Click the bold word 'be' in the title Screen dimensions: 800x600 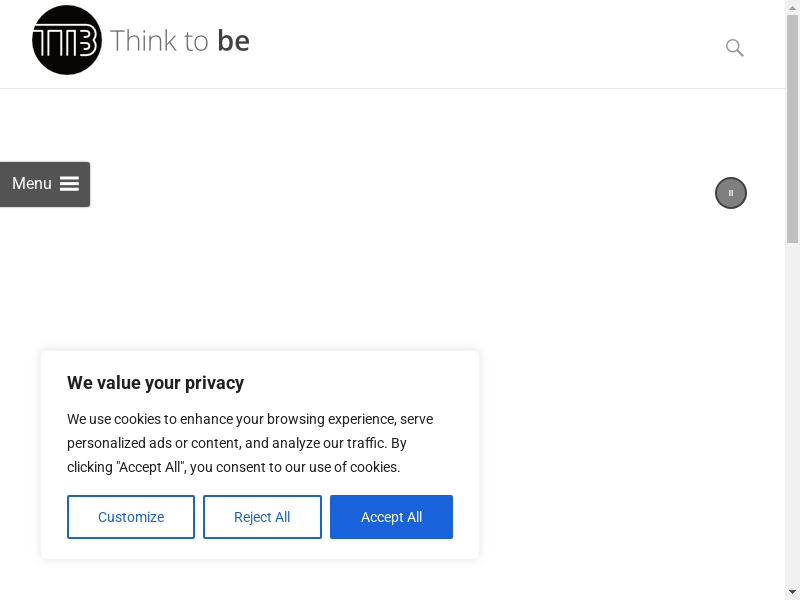pyautogui.click(x=233, y=41)
